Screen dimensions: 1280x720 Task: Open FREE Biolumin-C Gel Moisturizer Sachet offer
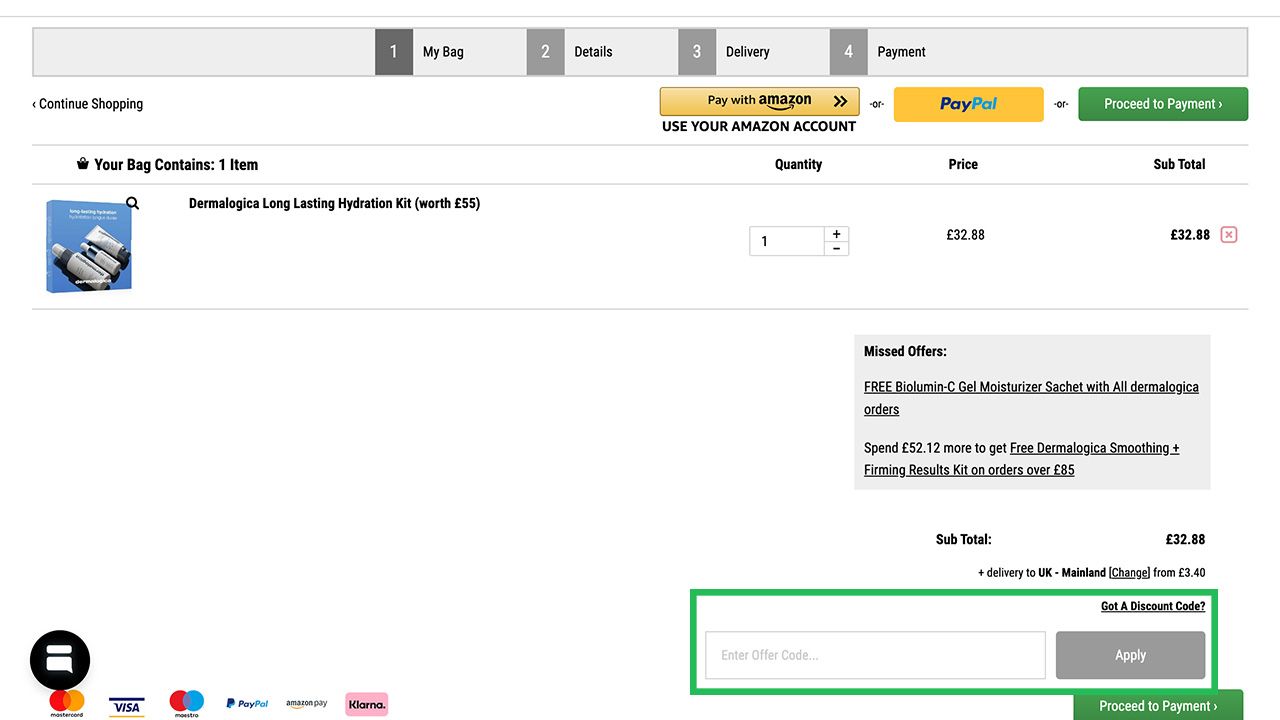1031,398
